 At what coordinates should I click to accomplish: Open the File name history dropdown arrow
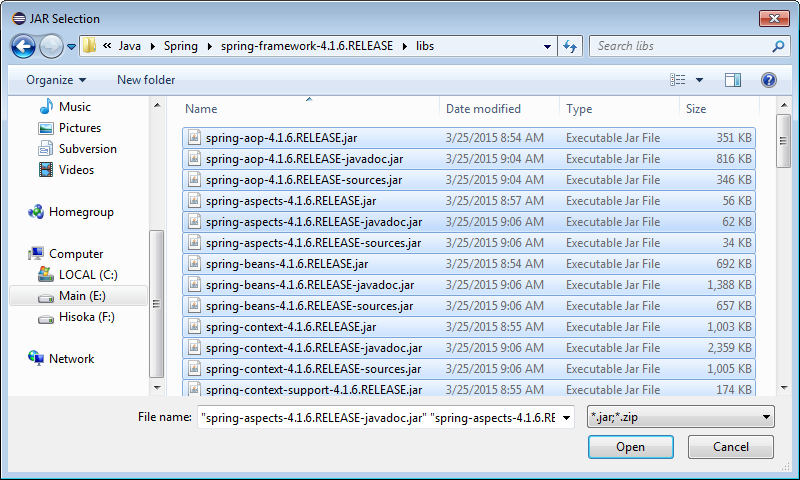(566, 418)
